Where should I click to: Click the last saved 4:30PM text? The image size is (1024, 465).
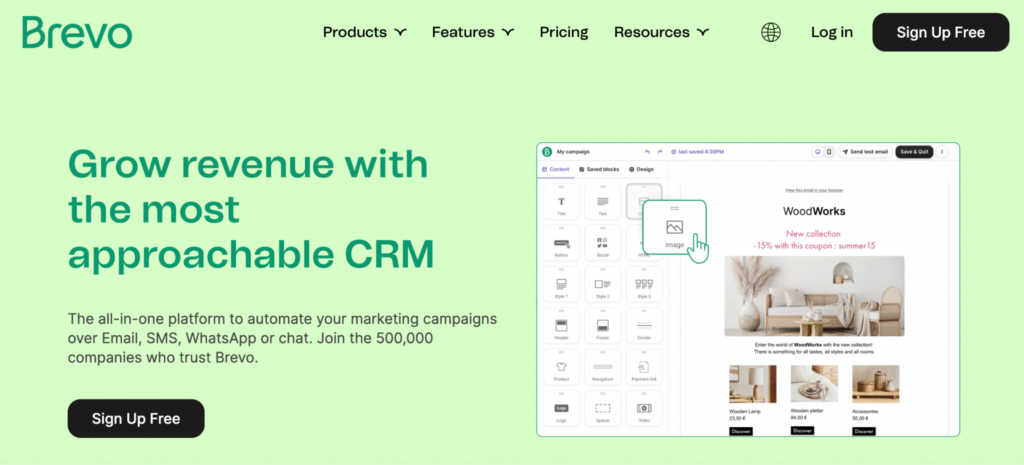click(x=697, y=152)
